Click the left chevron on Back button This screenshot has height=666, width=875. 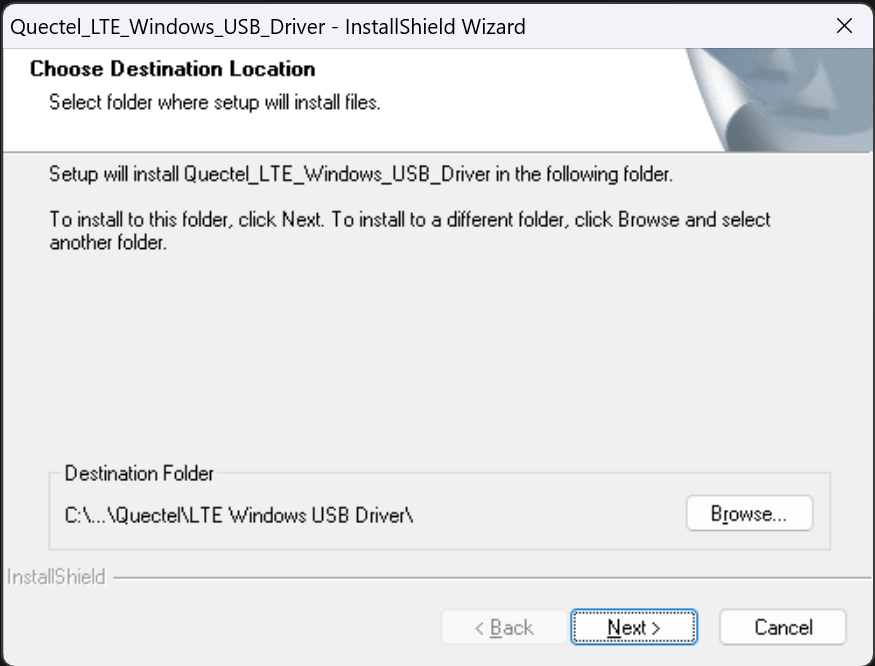pyautogui.click(x=479, y=628)
